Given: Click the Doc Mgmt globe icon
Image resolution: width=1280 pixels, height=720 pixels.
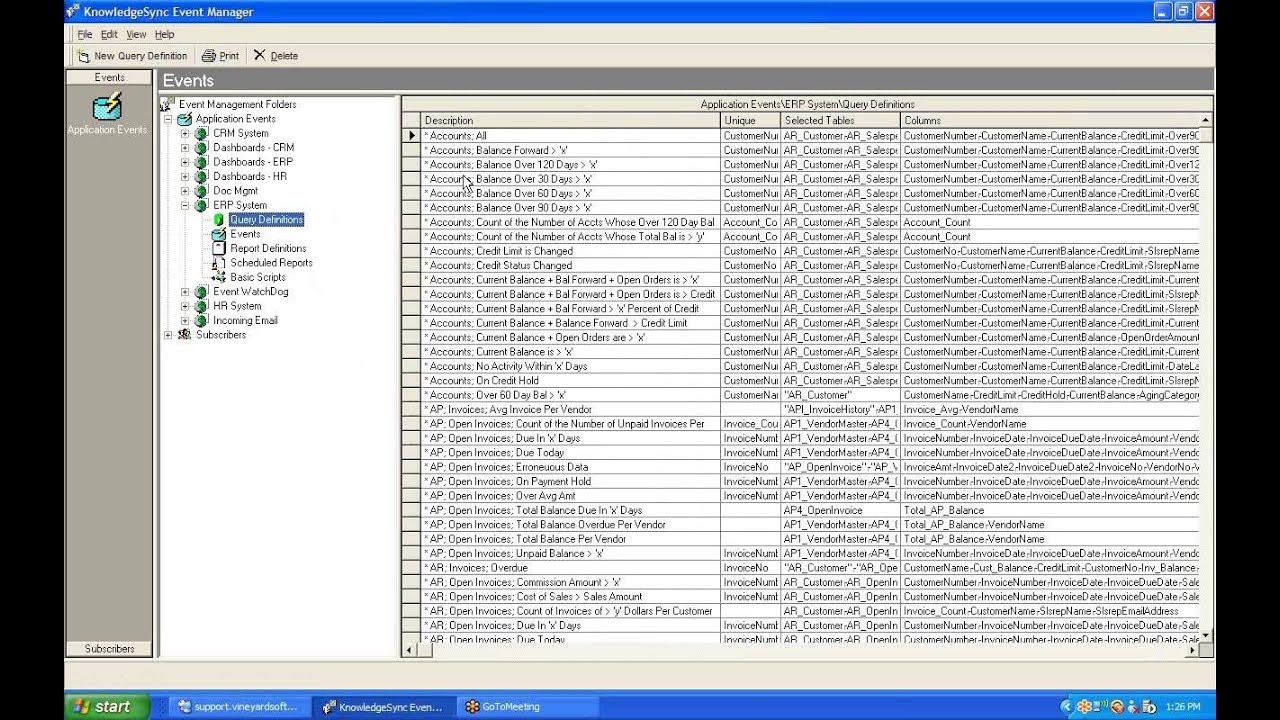Looking at the screenshot, I should pos(201,191).
